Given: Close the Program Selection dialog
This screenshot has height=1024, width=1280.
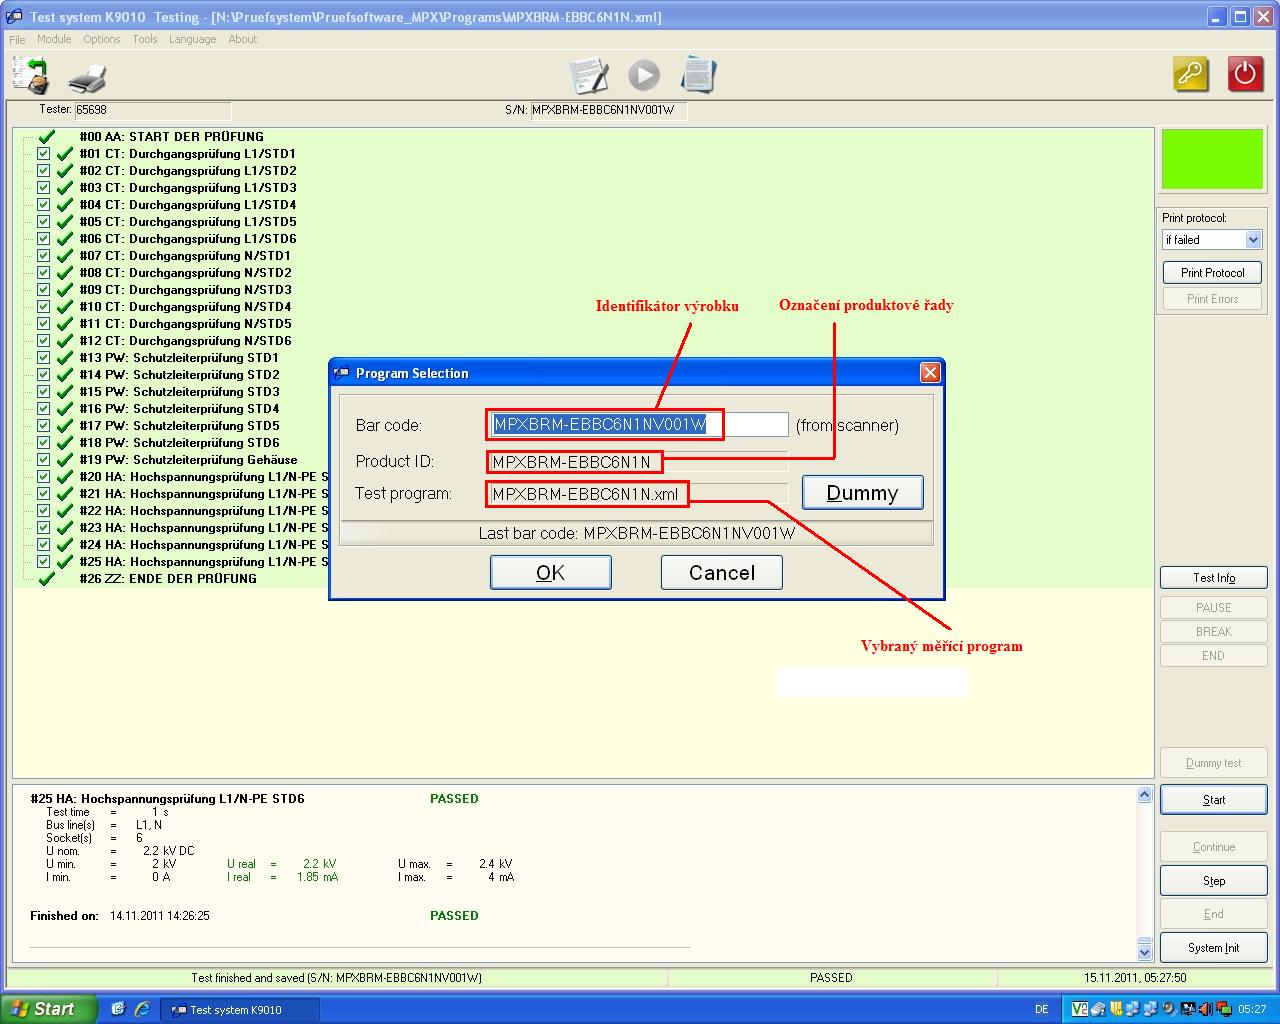Looking at the screenshot, I should click(x=930, y=373).
